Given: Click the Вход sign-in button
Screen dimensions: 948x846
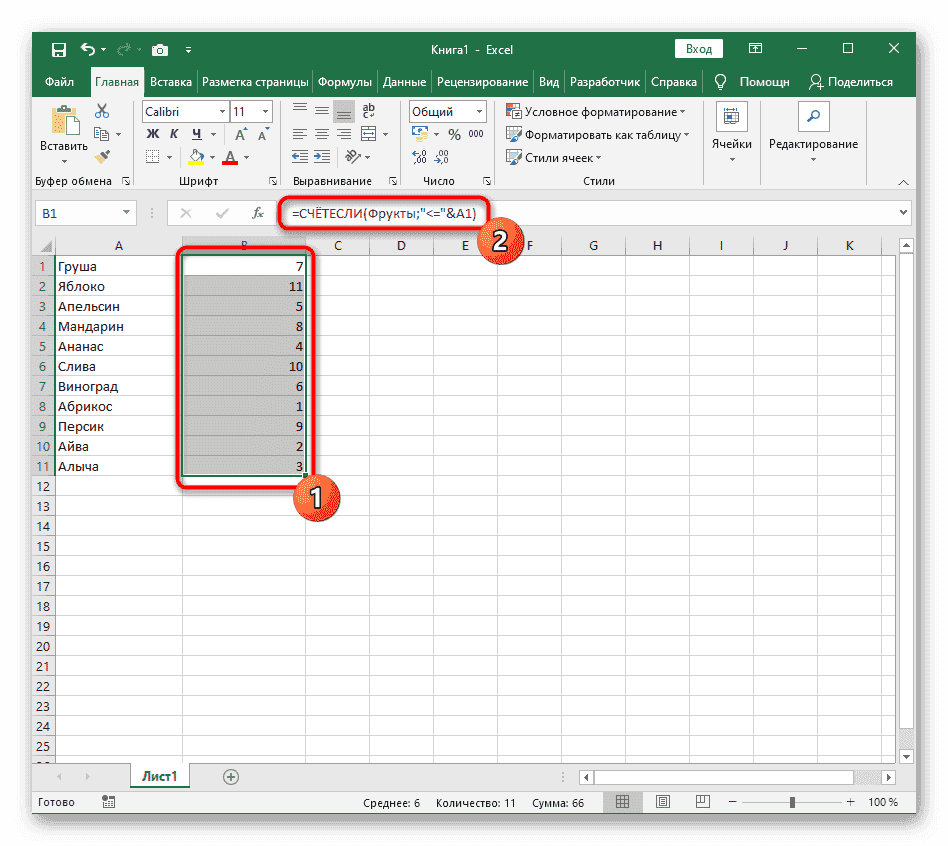Looking at the screenshot, I should coord(699,49).
